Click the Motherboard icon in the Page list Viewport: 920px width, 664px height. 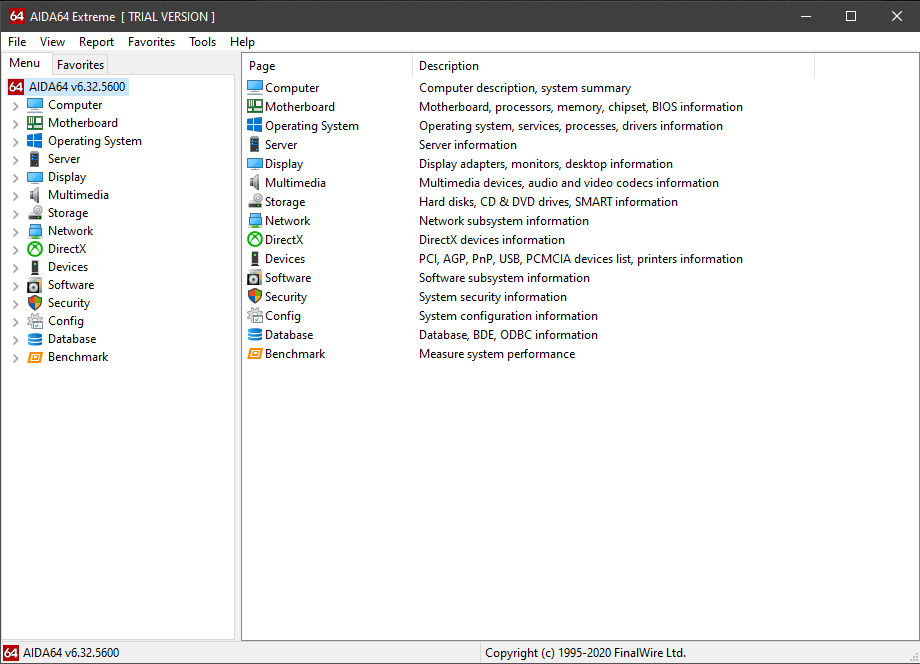pos(255,106)
